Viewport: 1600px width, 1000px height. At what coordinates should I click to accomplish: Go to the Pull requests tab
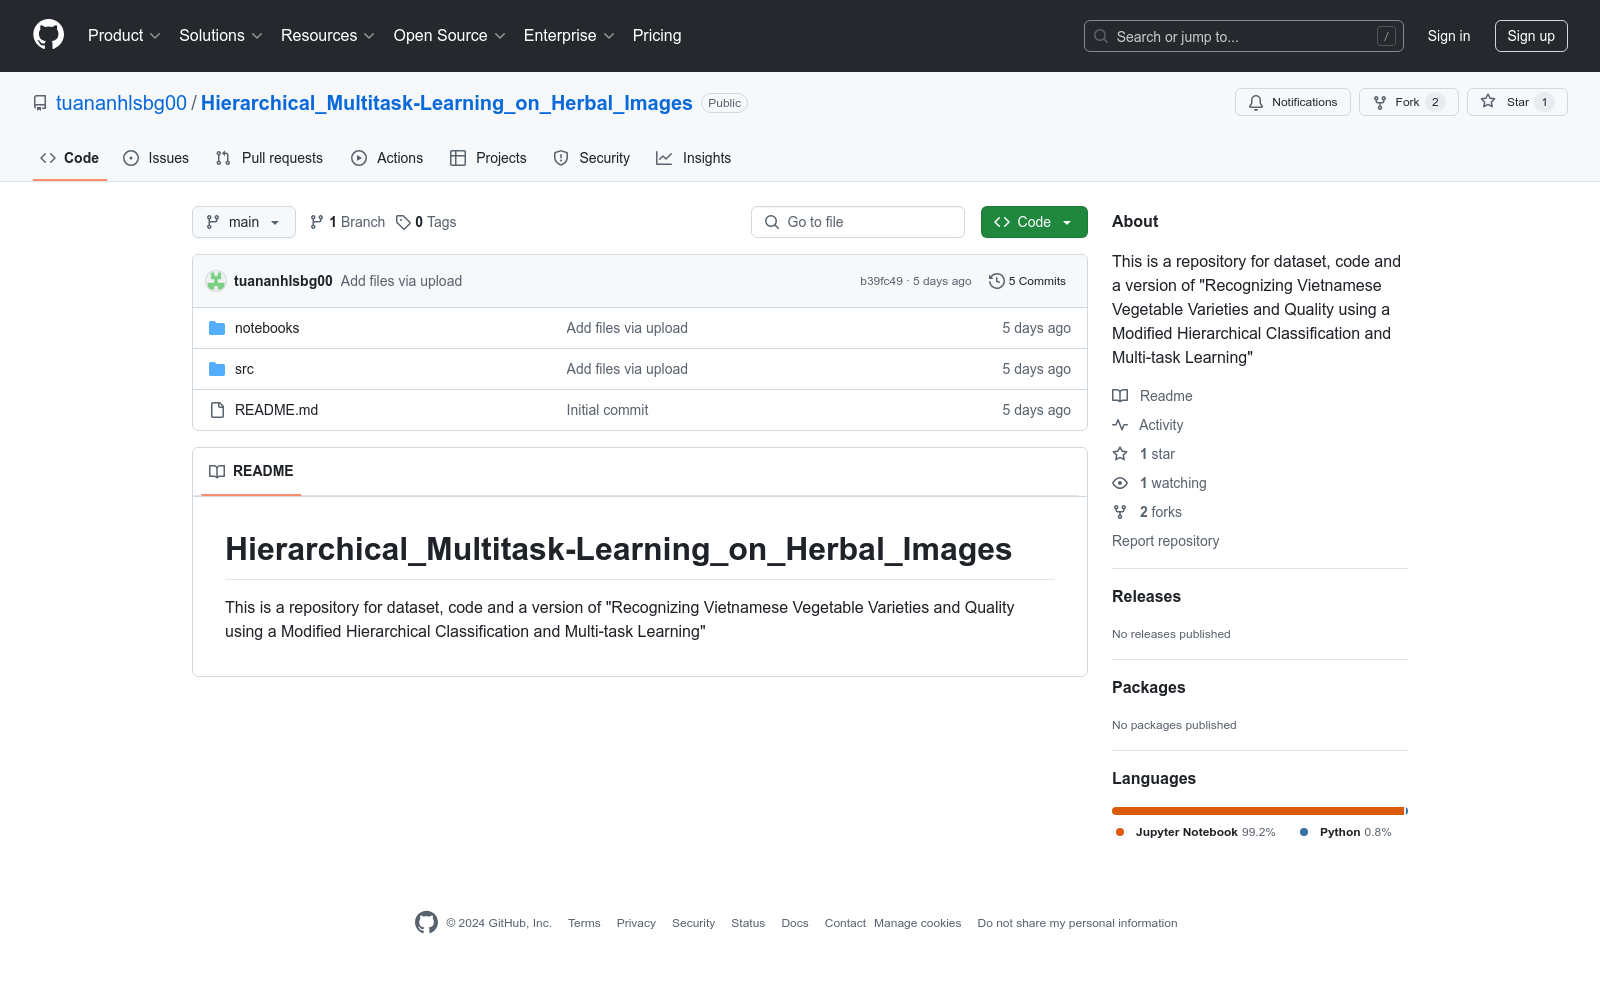pos(269,158)
